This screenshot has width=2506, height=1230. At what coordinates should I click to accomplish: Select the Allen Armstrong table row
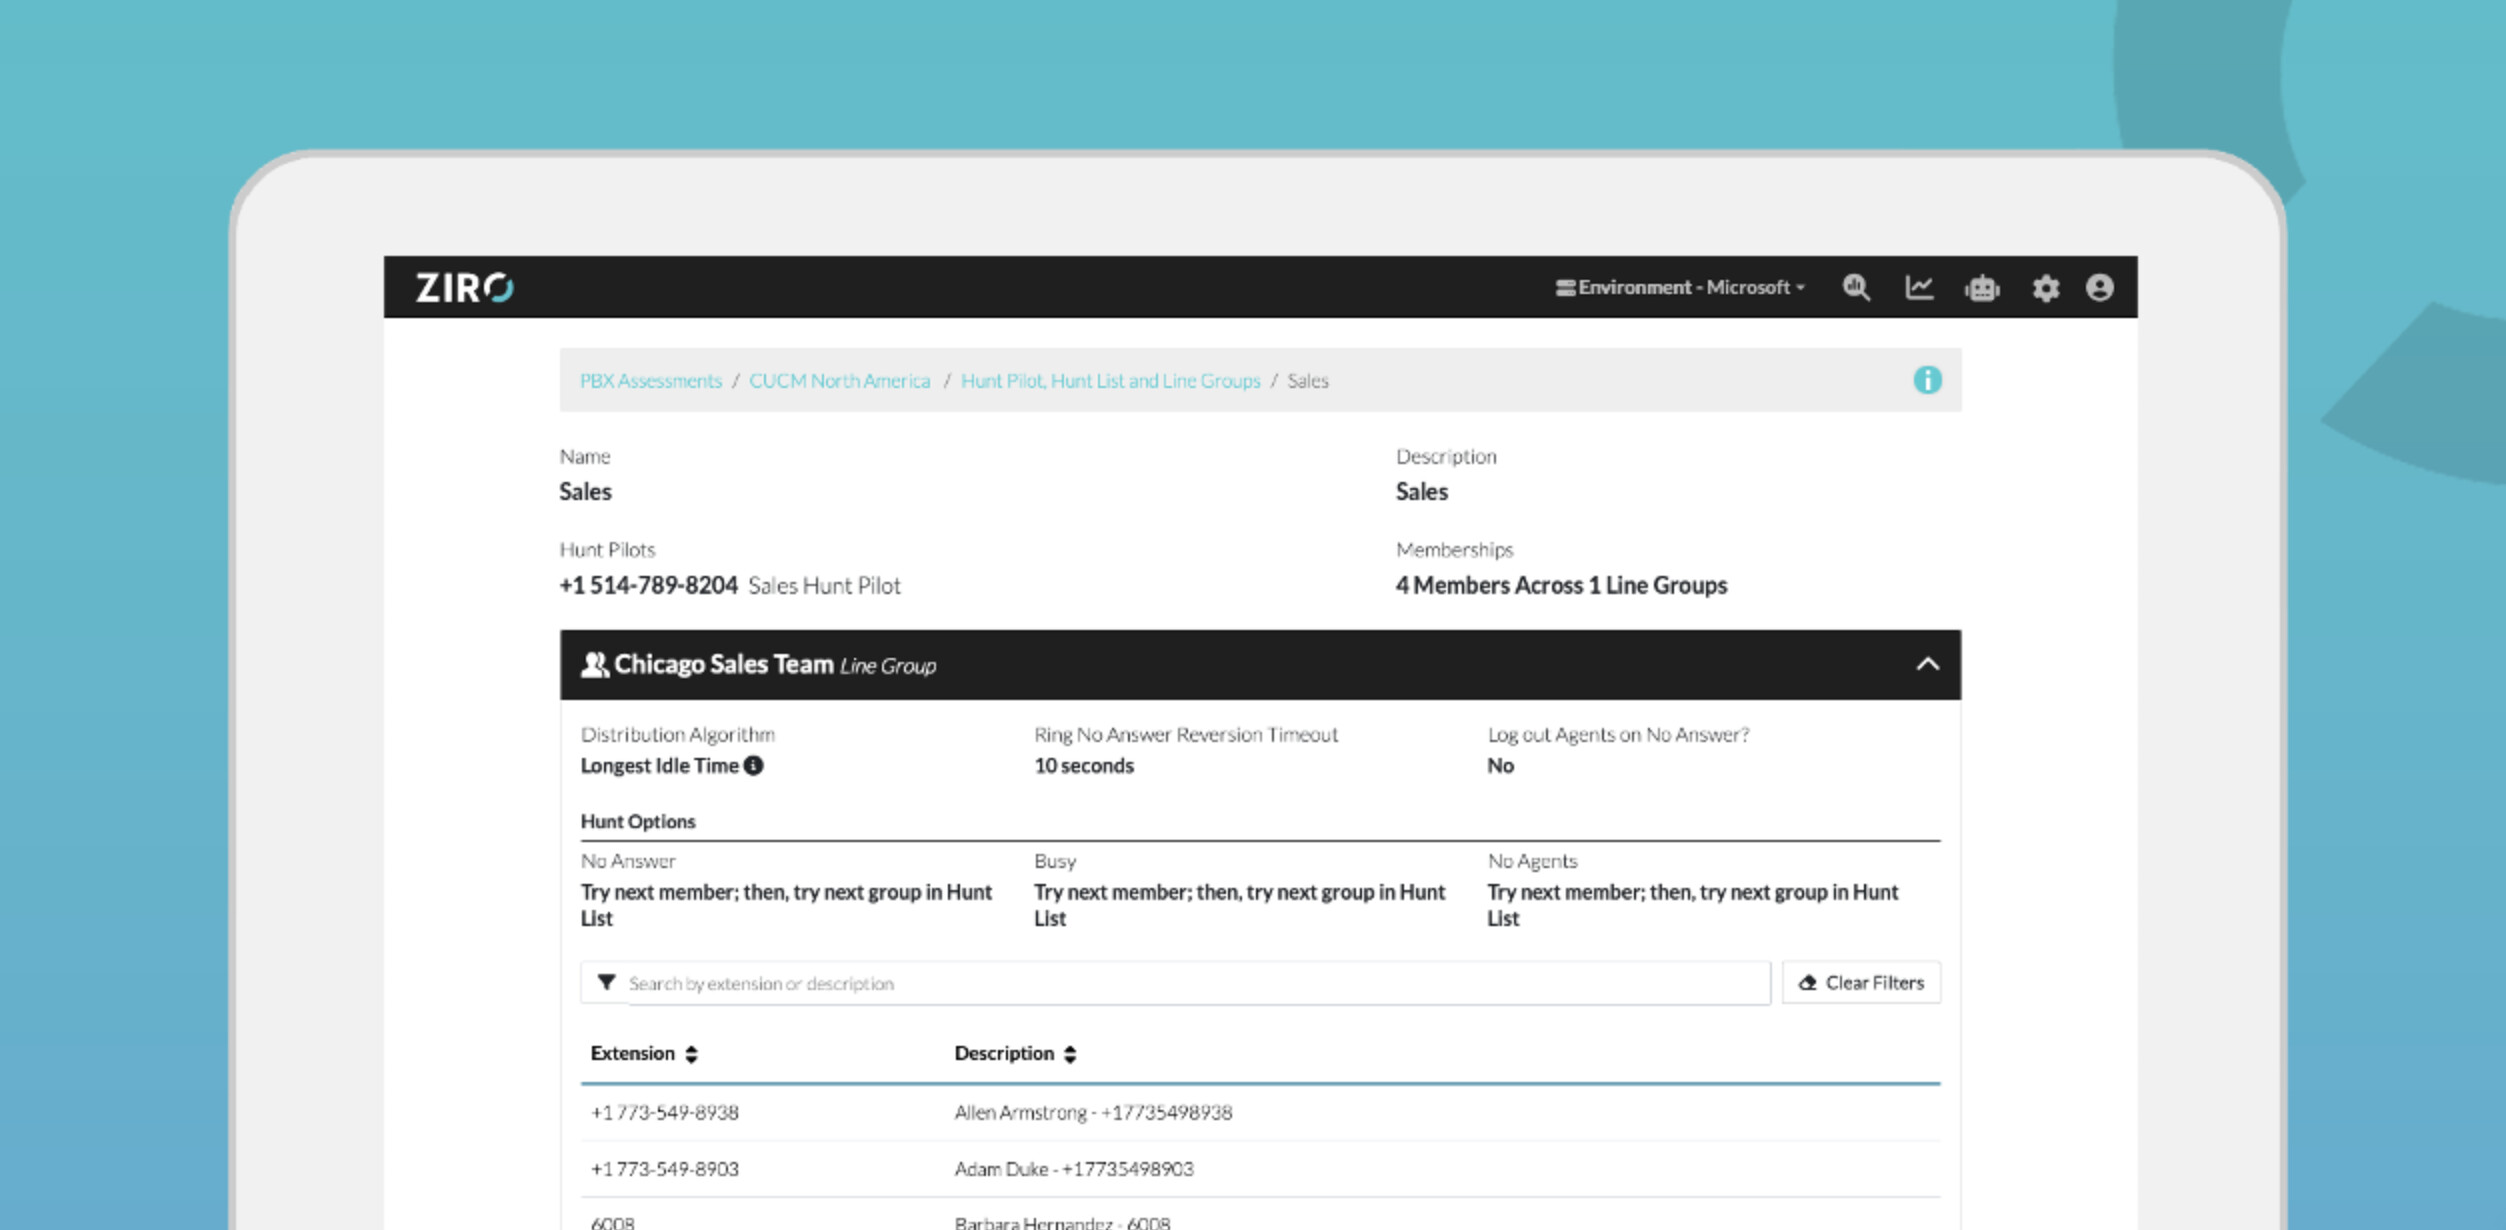(1092, 1112)
